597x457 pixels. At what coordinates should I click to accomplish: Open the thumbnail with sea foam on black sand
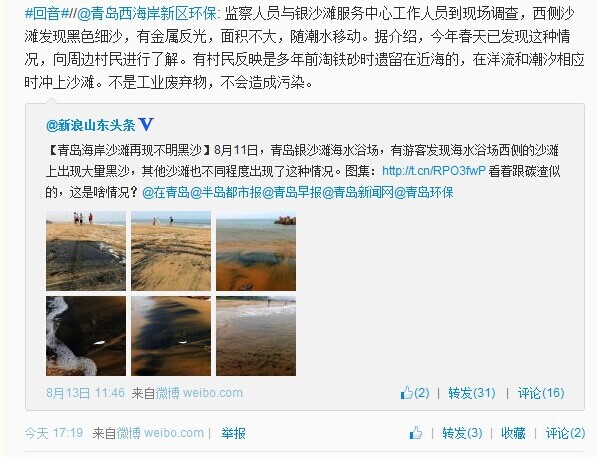(x=86, y=336)
